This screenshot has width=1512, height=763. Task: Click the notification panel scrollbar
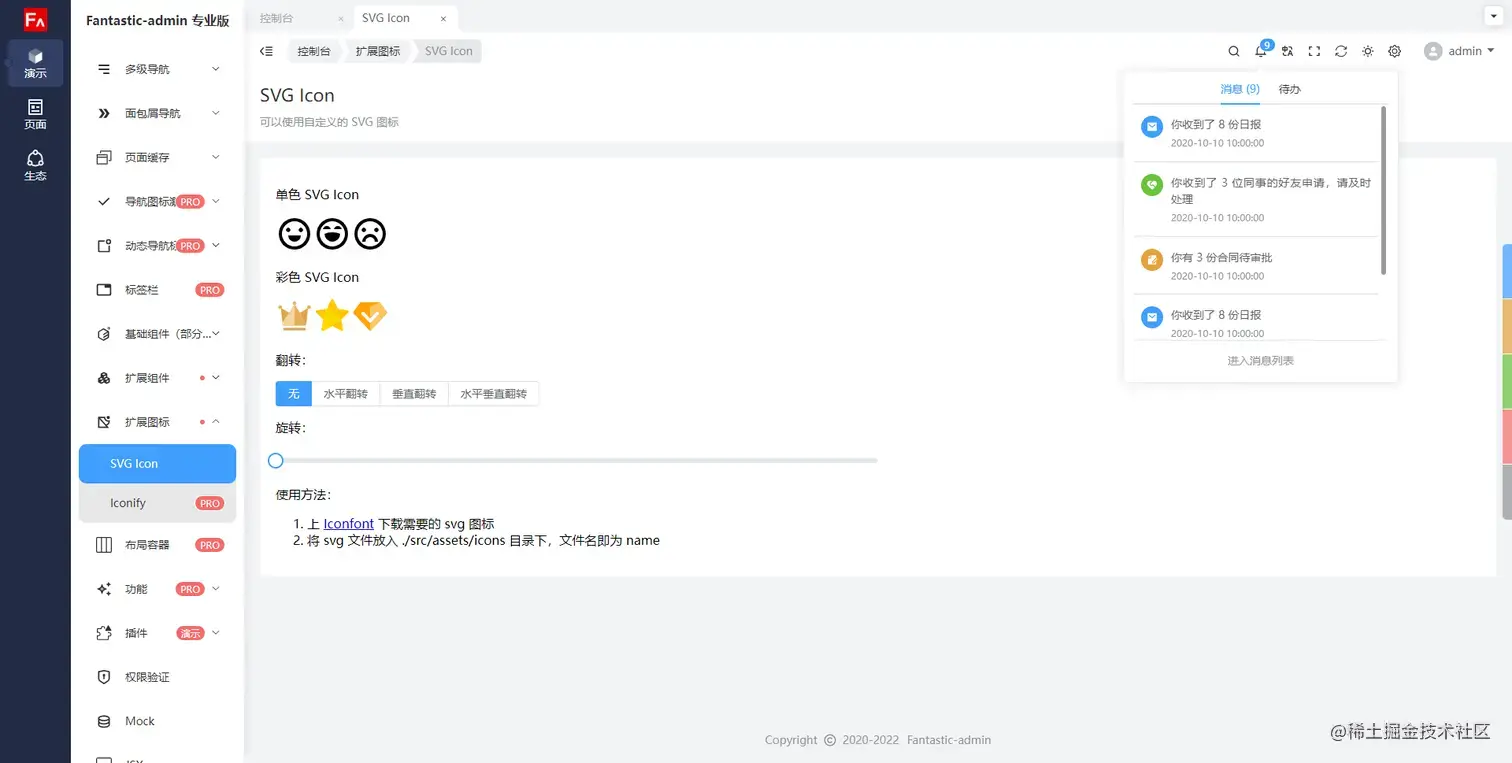click(1384, 190)
